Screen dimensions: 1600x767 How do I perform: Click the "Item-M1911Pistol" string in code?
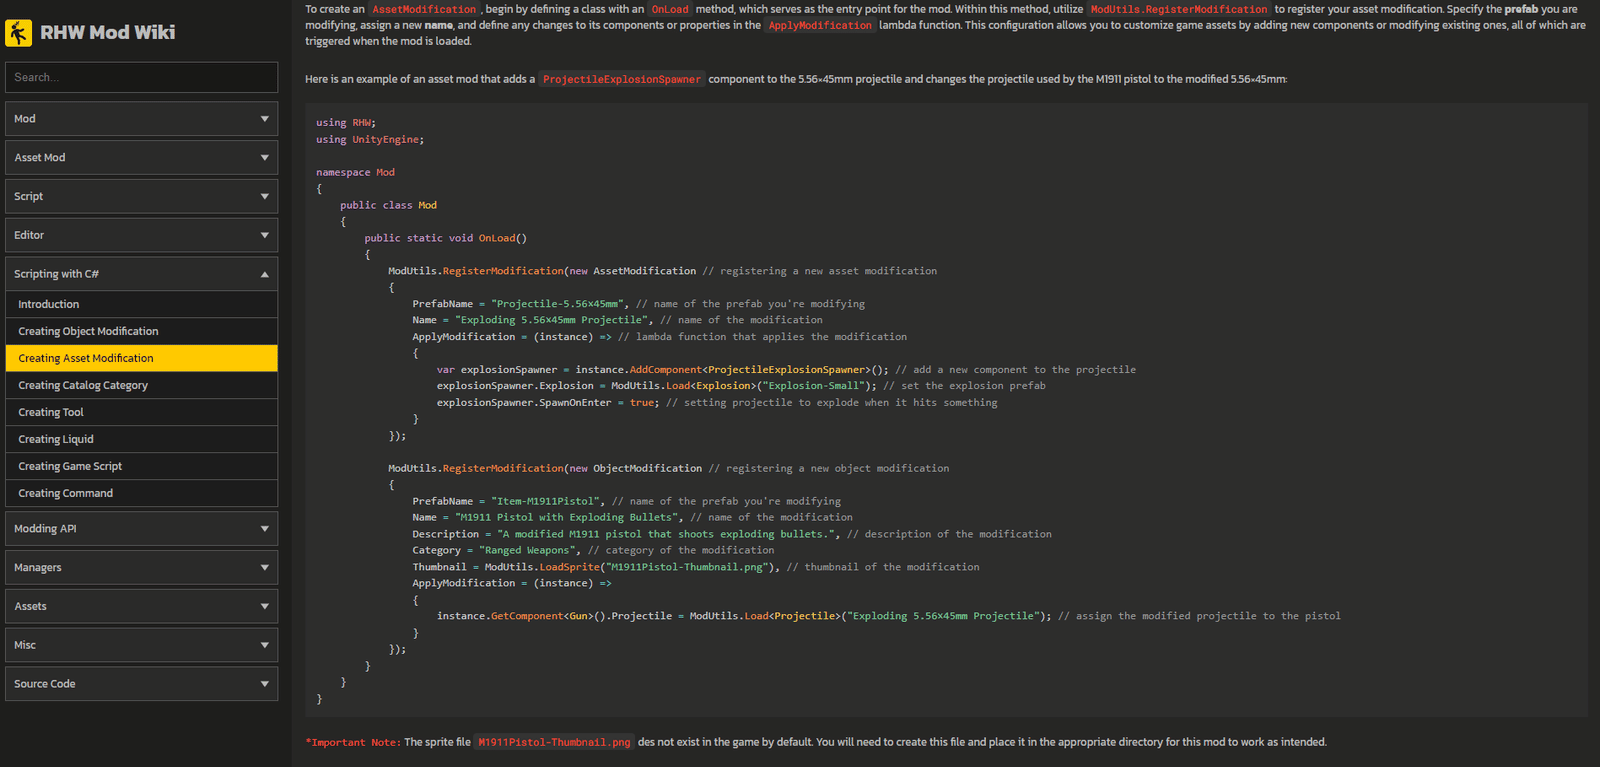545,501
